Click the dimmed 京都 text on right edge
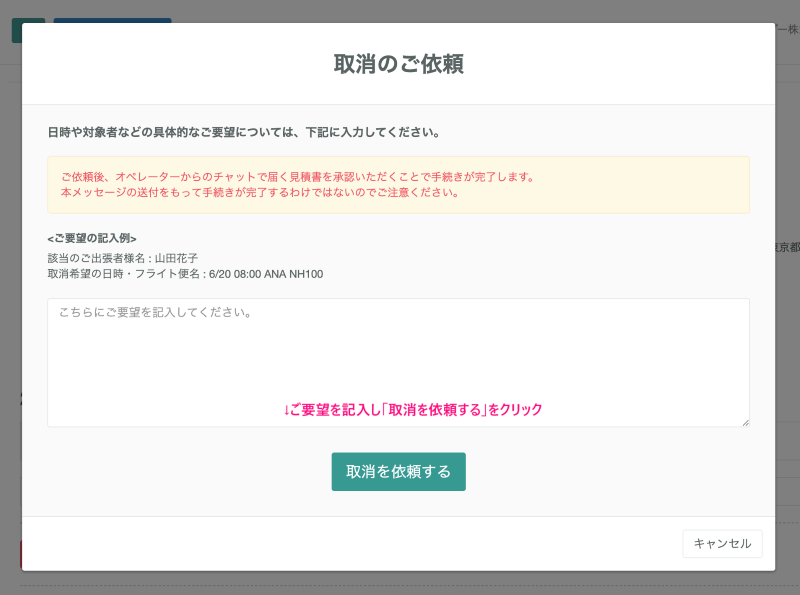Screen dimensions: 800x595 click(787, 247)
